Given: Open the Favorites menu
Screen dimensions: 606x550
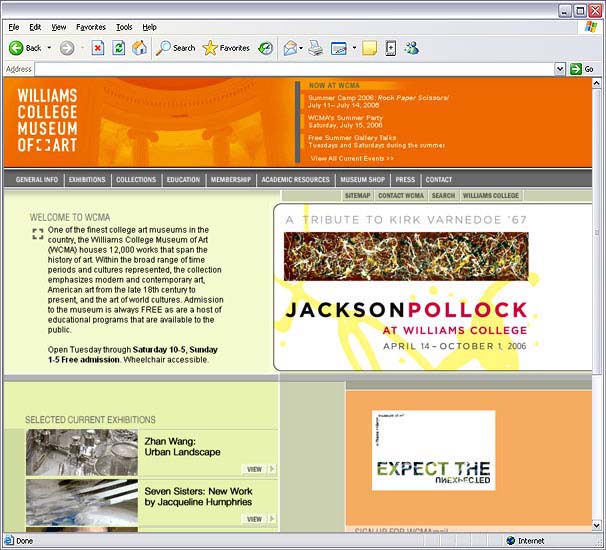Looking at the screenshot, I should pyautogui.click(x=91, y=27).
